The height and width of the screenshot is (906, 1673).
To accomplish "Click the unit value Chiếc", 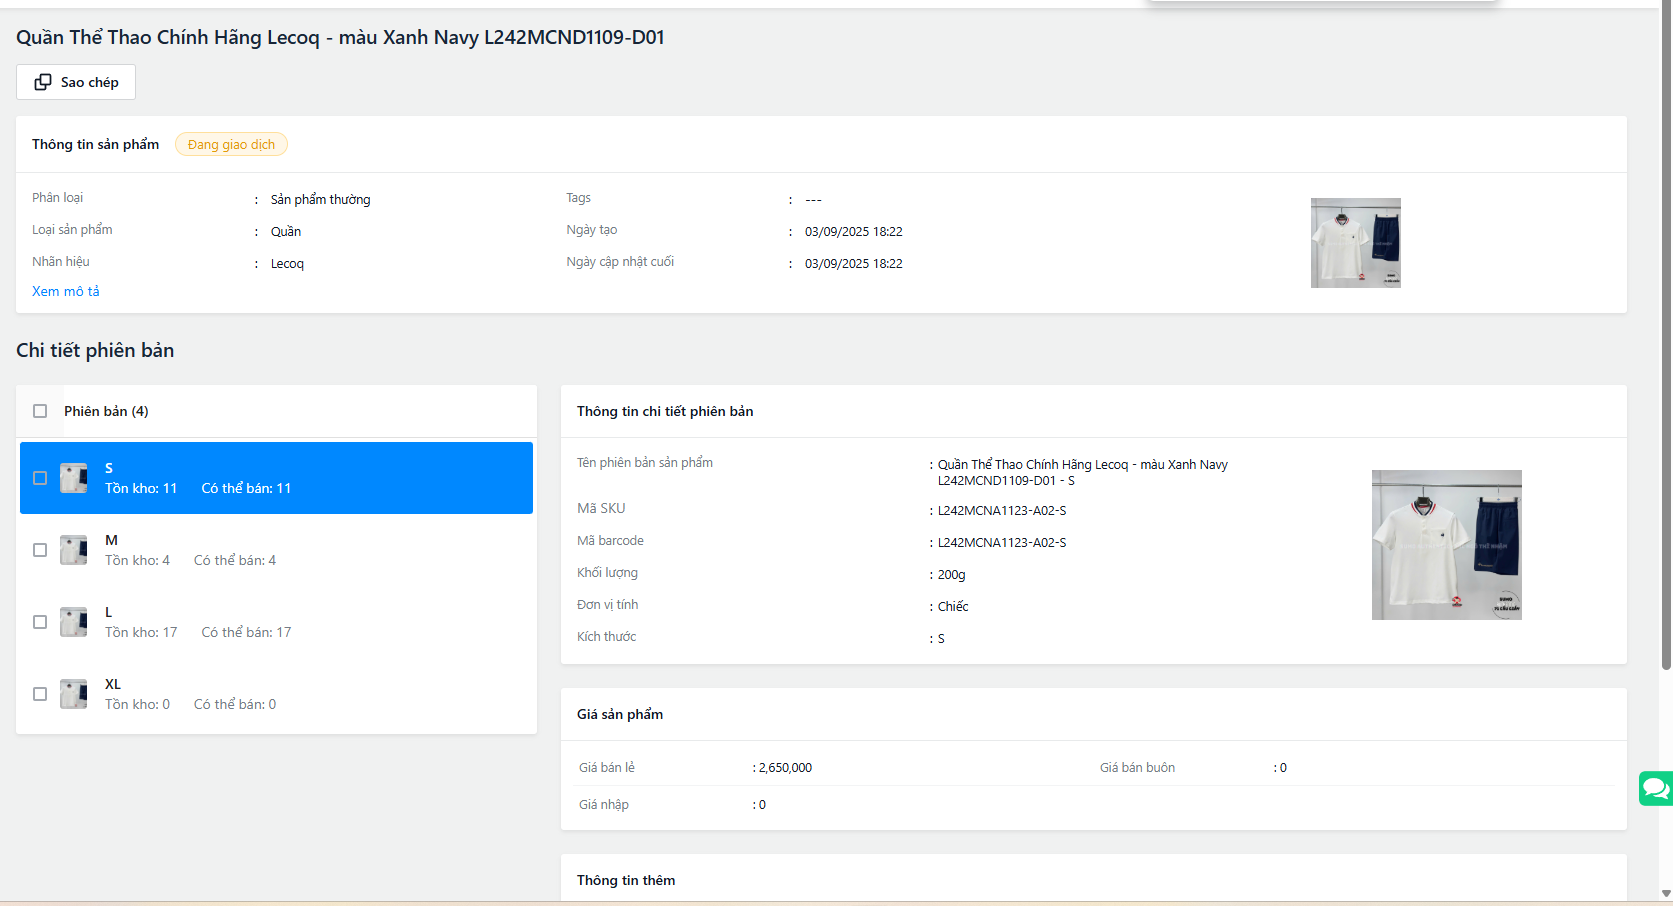I will click(953, 607).
